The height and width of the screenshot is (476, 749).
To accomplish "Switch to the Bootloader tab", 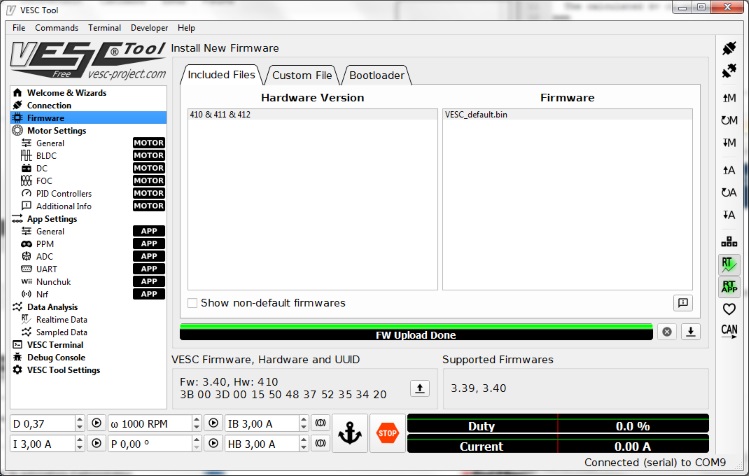I will [376, 75].
